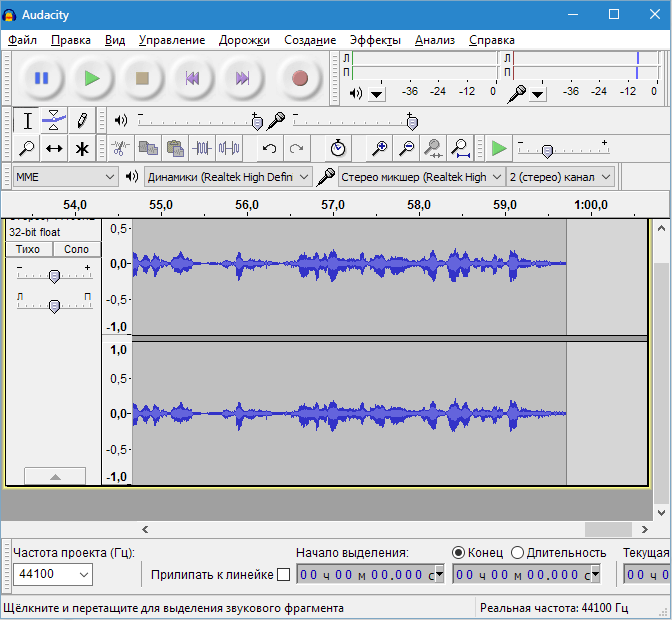Click the Undo arrow icon
Image resolution: width=672 pixels, height=620 pixels.
pyautogui.click(x=269, y=149)
